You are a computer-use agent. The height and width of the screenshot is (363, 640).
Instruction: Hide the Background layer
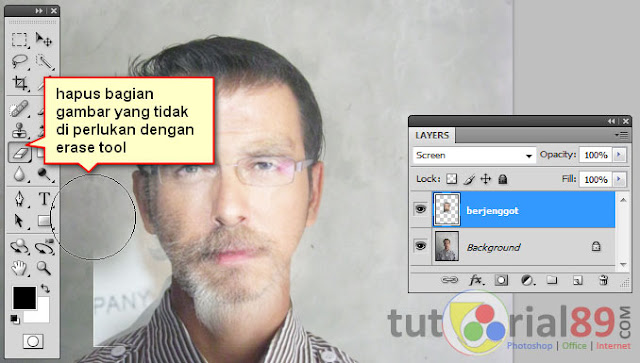click(x=420, y=245)
